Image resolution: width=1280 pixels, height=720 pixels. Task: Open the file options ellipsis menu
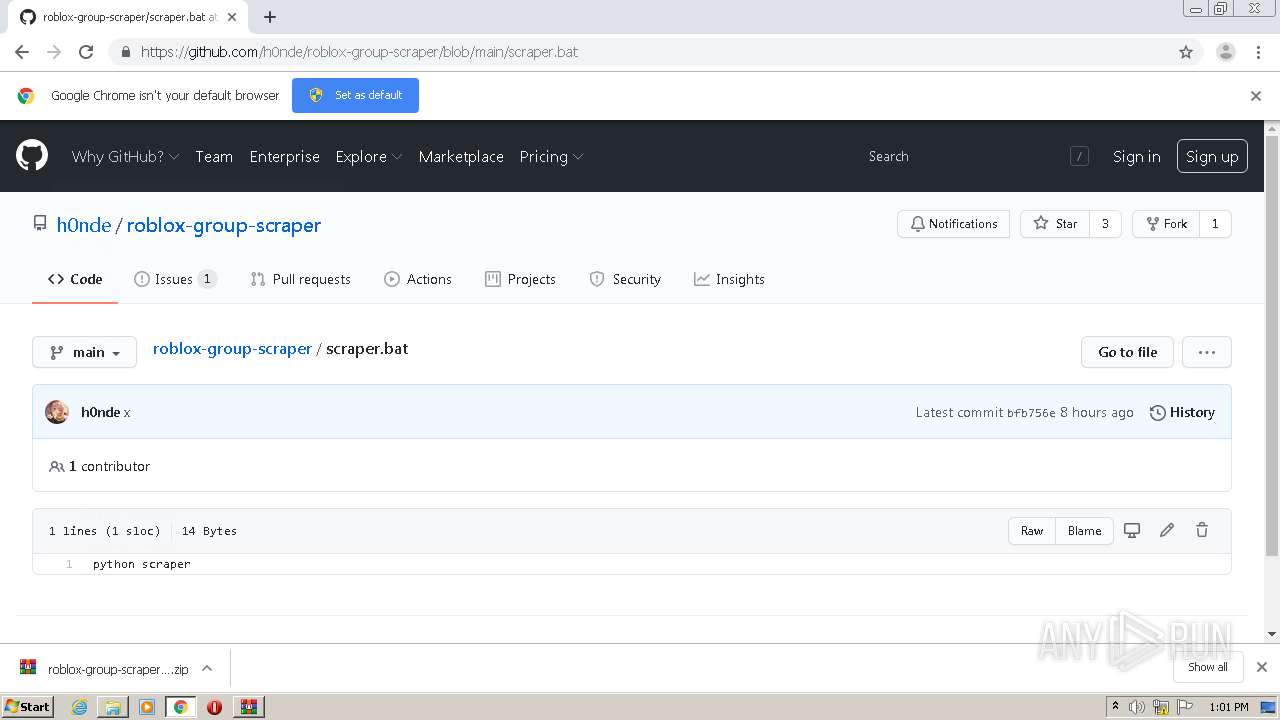(x=1206, y=352)
